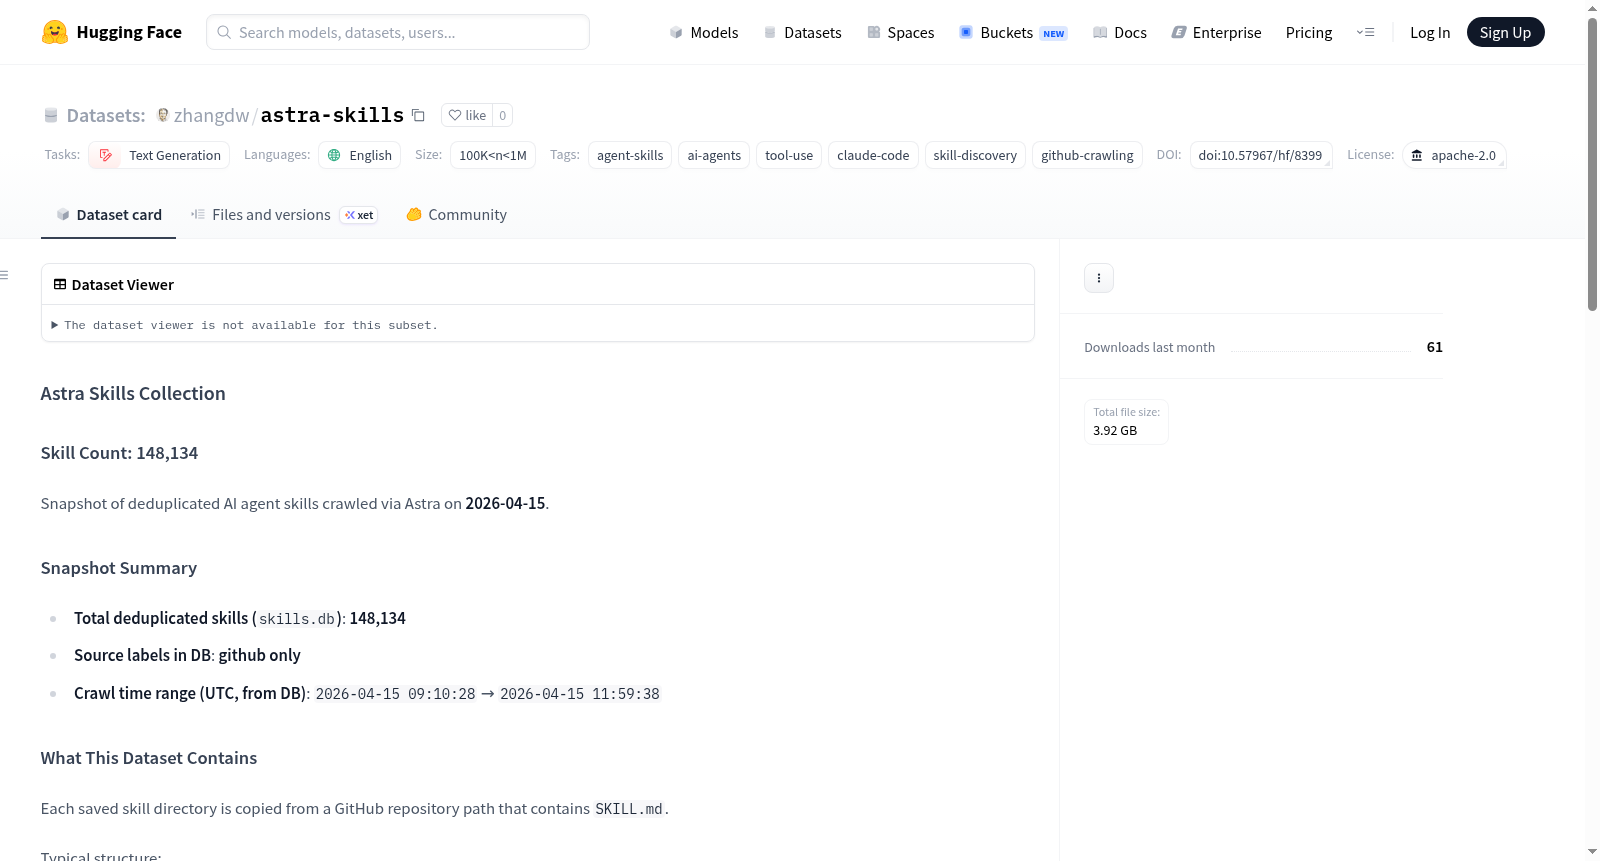Open the DOI doi:10.57967/hf/8399 tag
Screen dimensions: 1600x861
tap(1260, 155)
